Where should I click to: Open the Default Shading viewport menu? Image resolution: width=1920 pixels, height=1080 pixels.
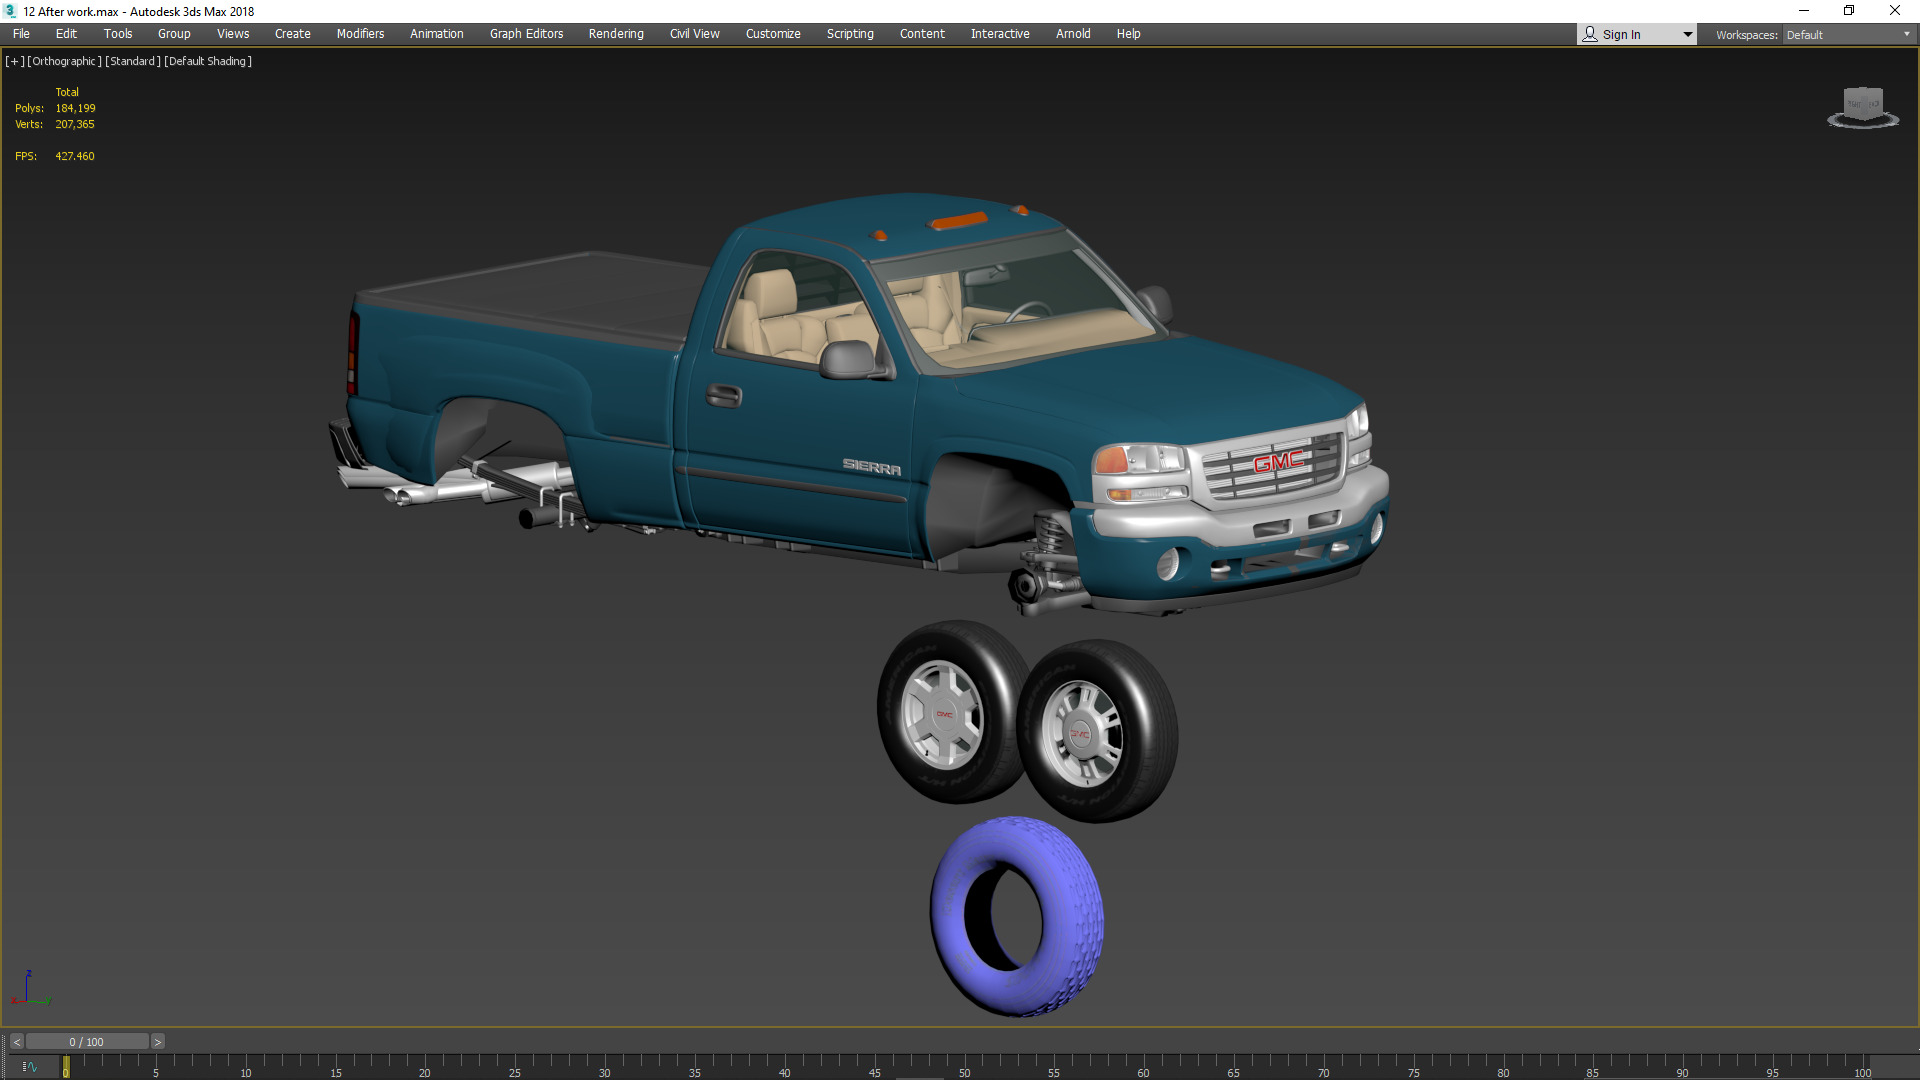coord(208,61)
